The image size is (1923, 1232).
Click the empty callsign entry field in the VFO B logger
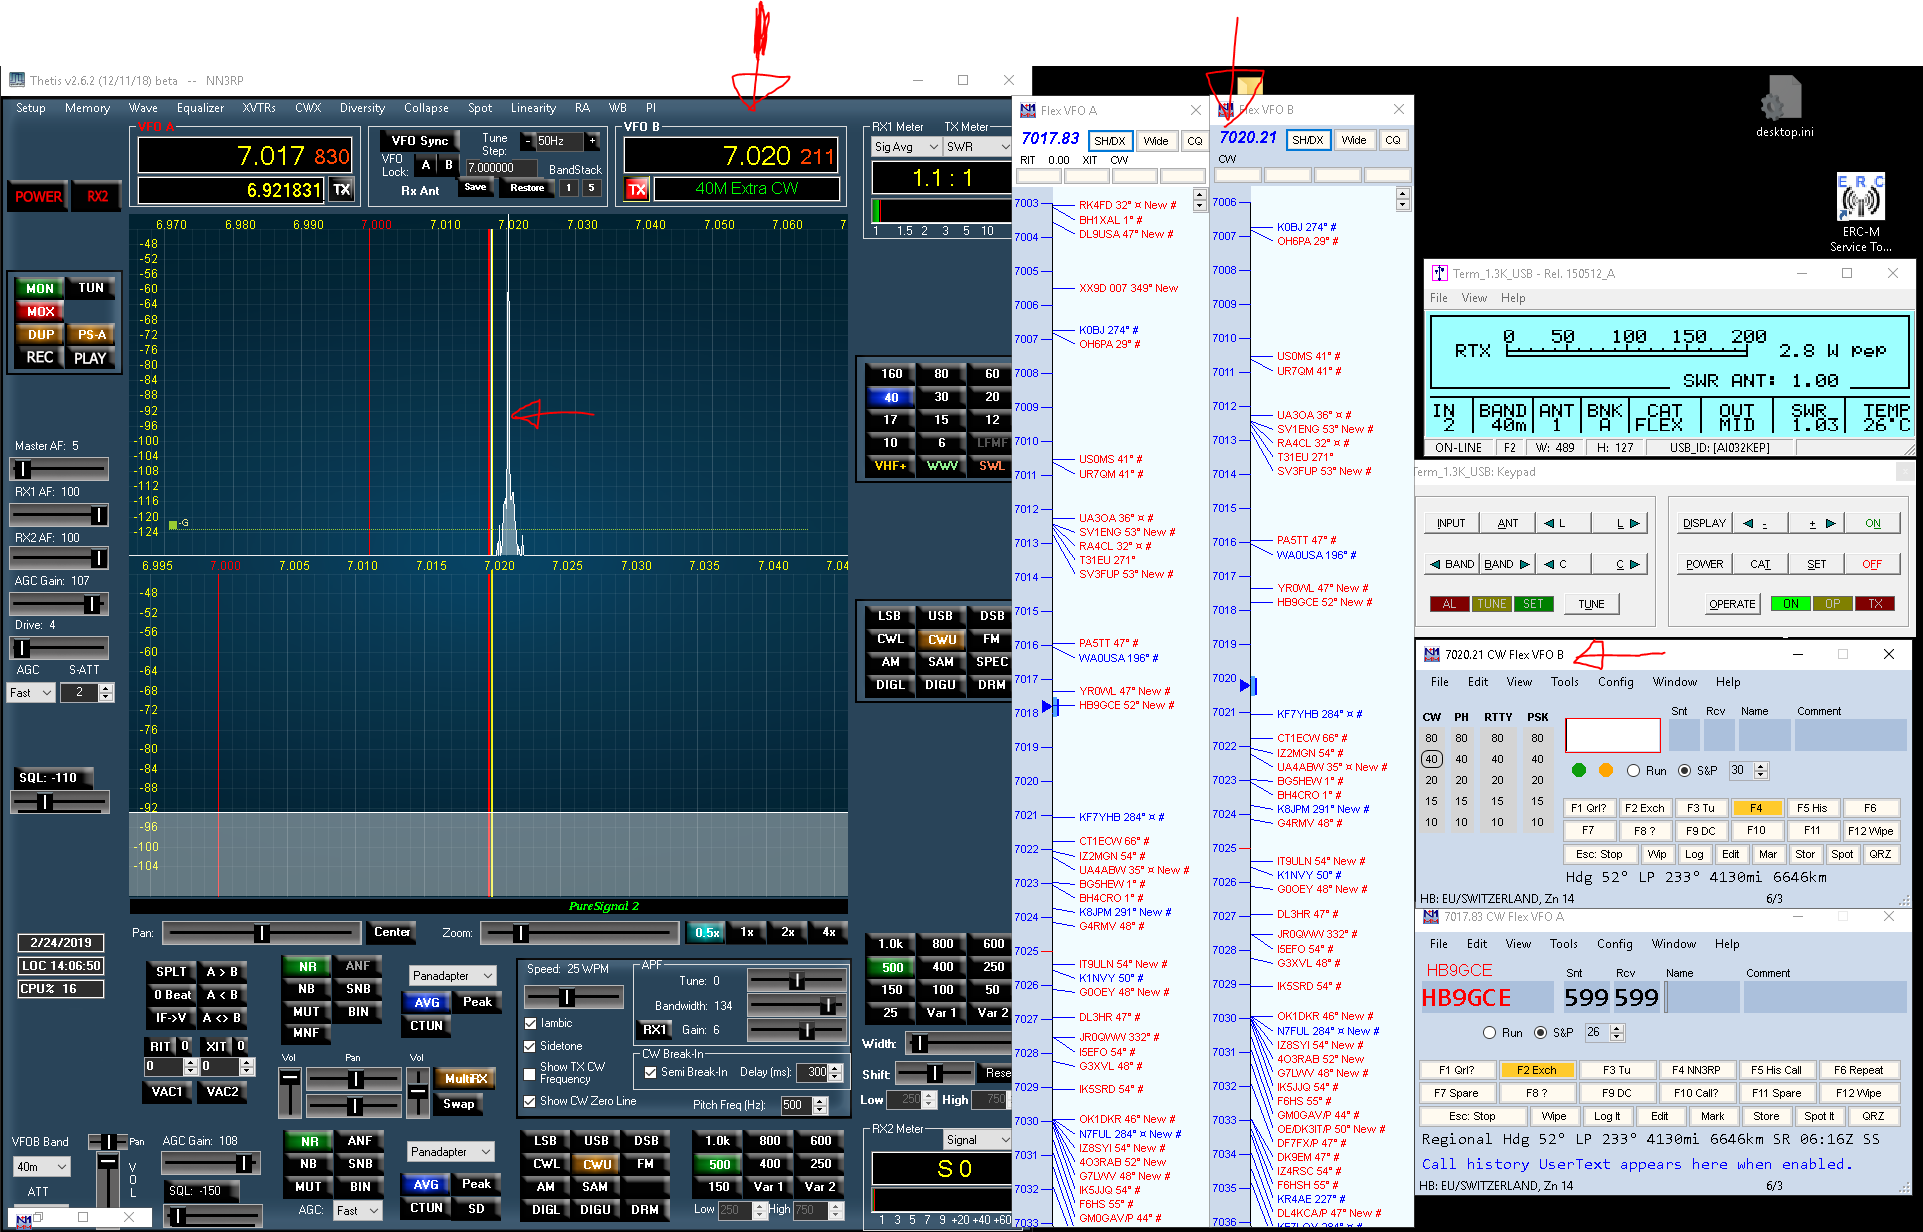[x=1612, y=736]
